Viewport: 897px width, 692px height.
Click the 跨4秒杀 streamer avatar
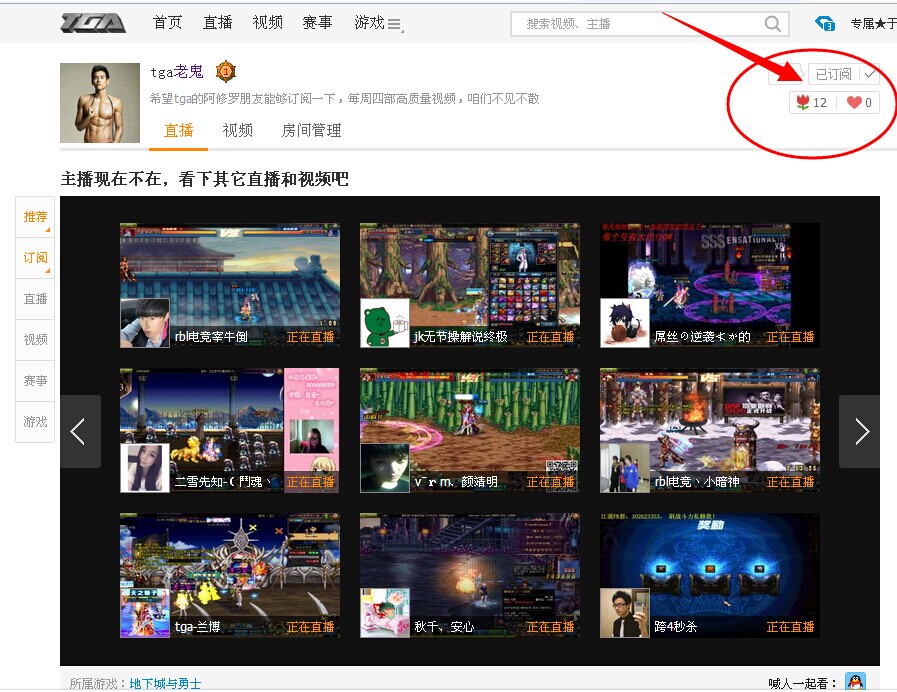point(625,613)
